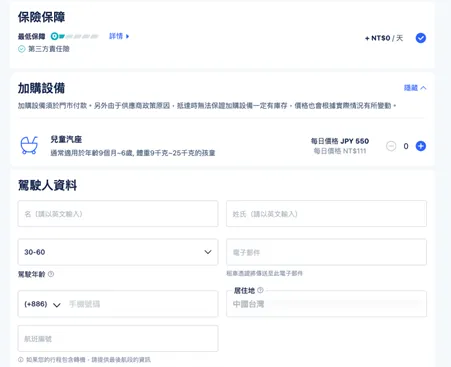
Task: Select the 居住地 field showing 中國台灣
Action: [x=326, y=304]
